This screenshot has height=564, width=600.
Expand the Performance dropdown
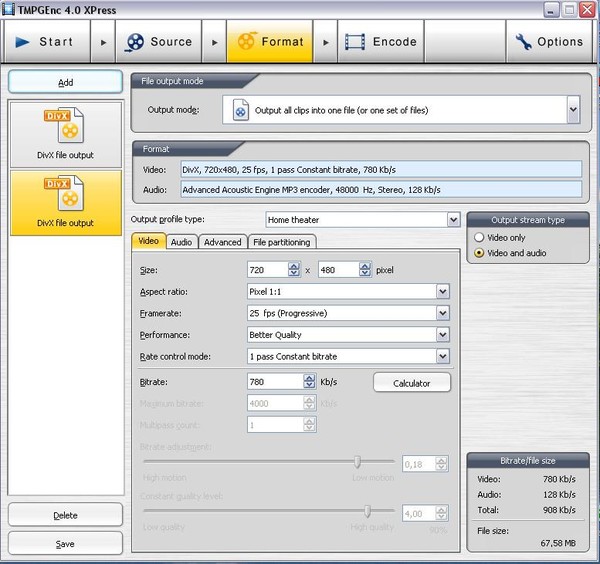(x=443, y=335)
